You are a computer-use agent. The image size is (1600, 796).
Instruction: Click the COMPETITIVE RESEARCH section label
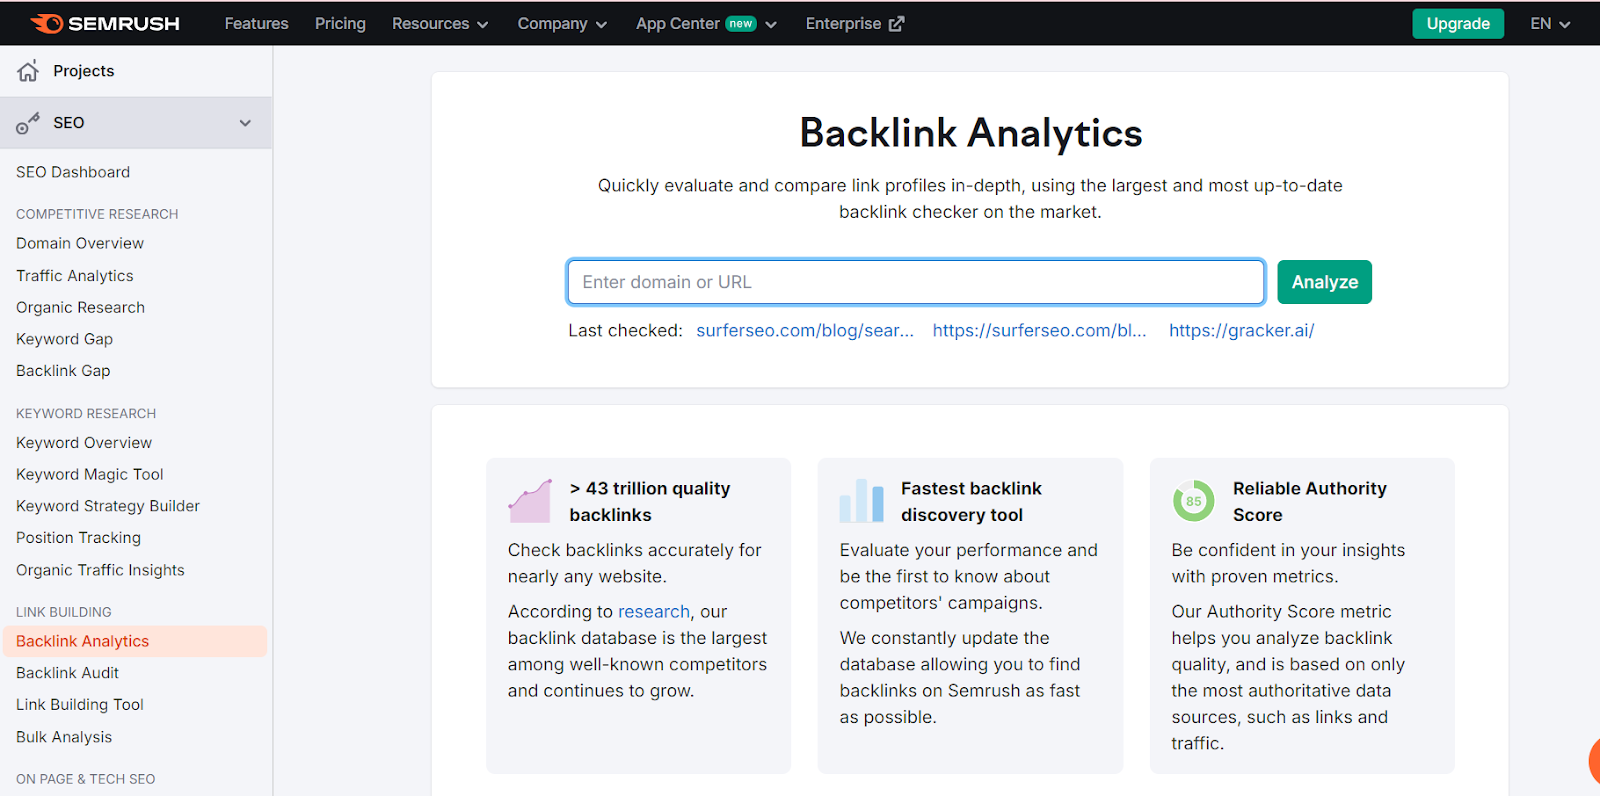point(97,214)
